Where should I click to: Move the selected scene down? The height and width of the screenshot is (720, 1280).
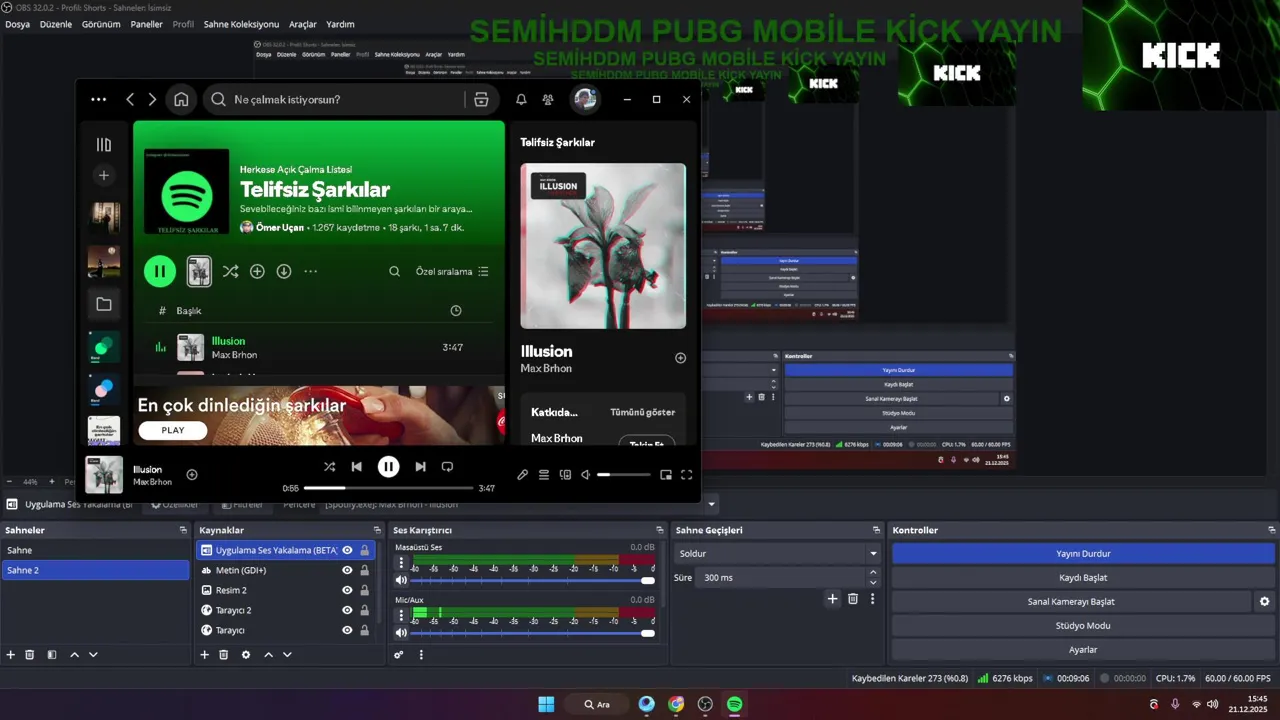[93, 655]
